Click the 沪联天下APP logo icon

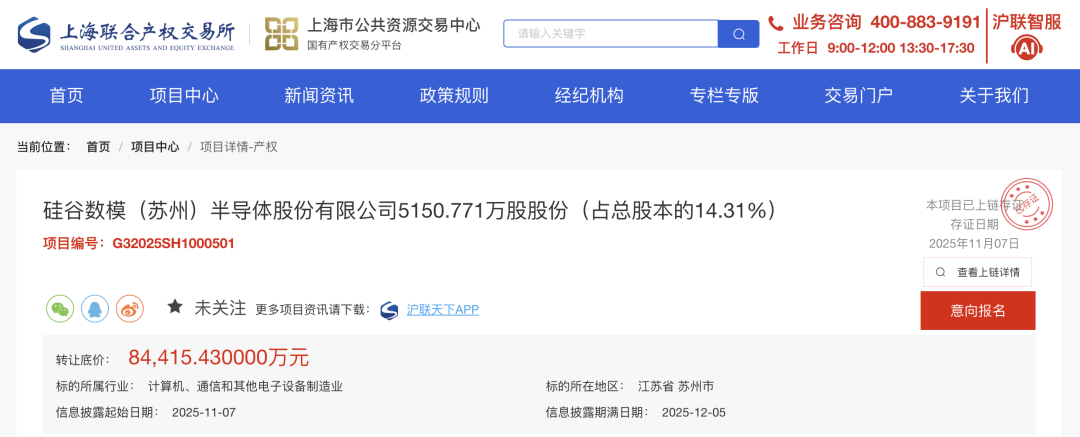390,310
